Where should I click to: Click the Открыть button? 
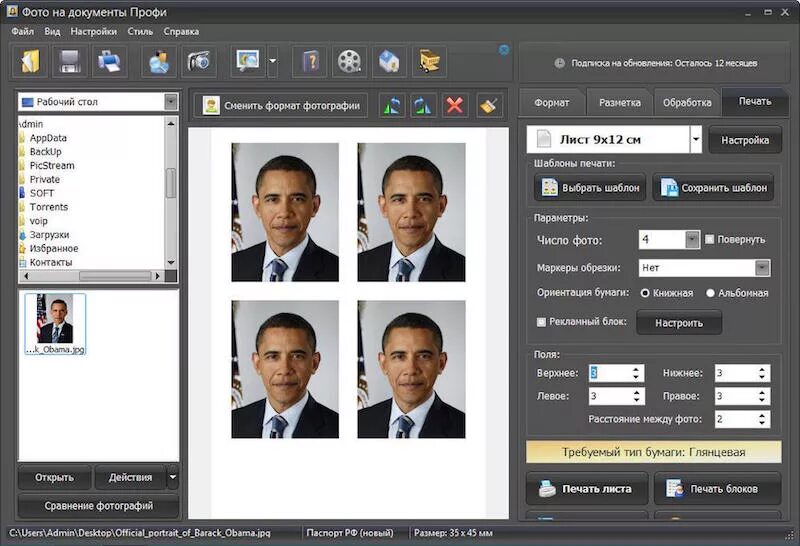click(55, 478)
